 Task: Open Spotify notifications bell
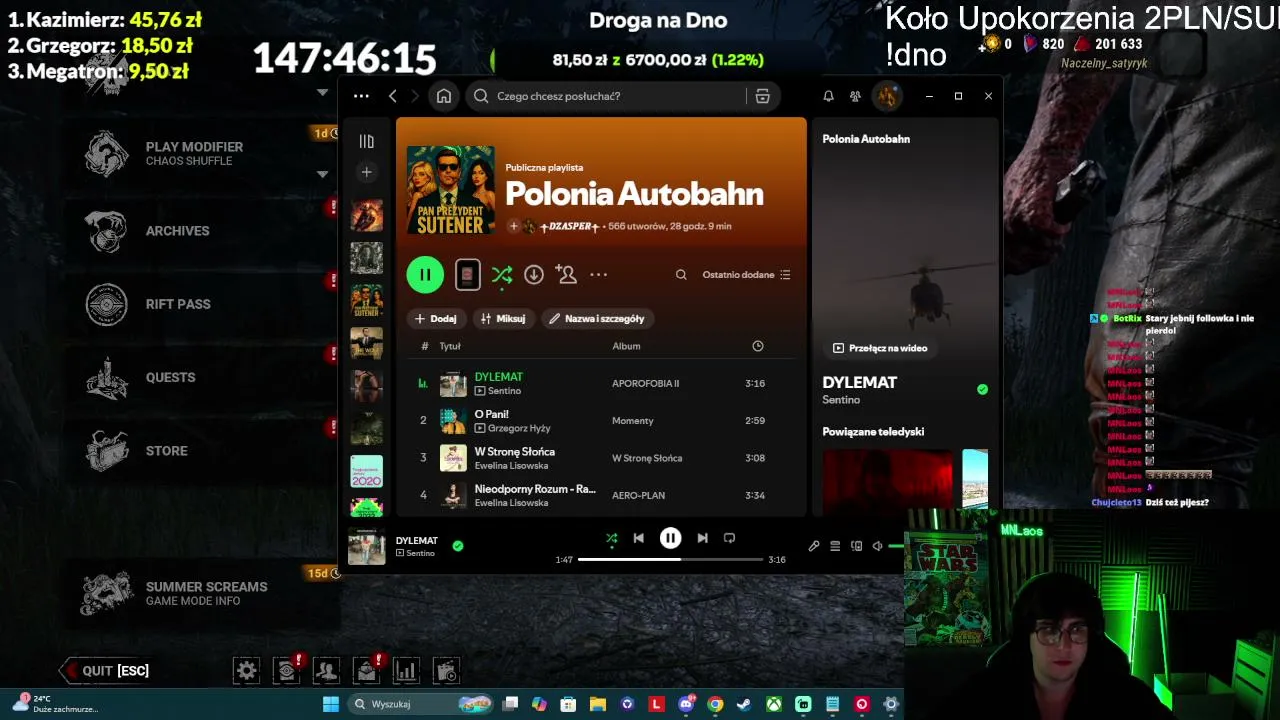(828, 96)
